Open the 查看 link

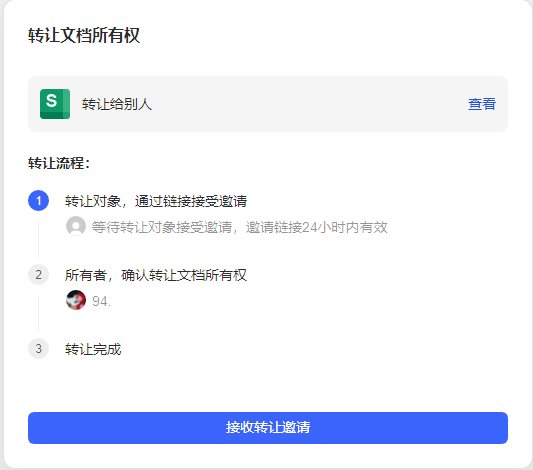(482, 104)
